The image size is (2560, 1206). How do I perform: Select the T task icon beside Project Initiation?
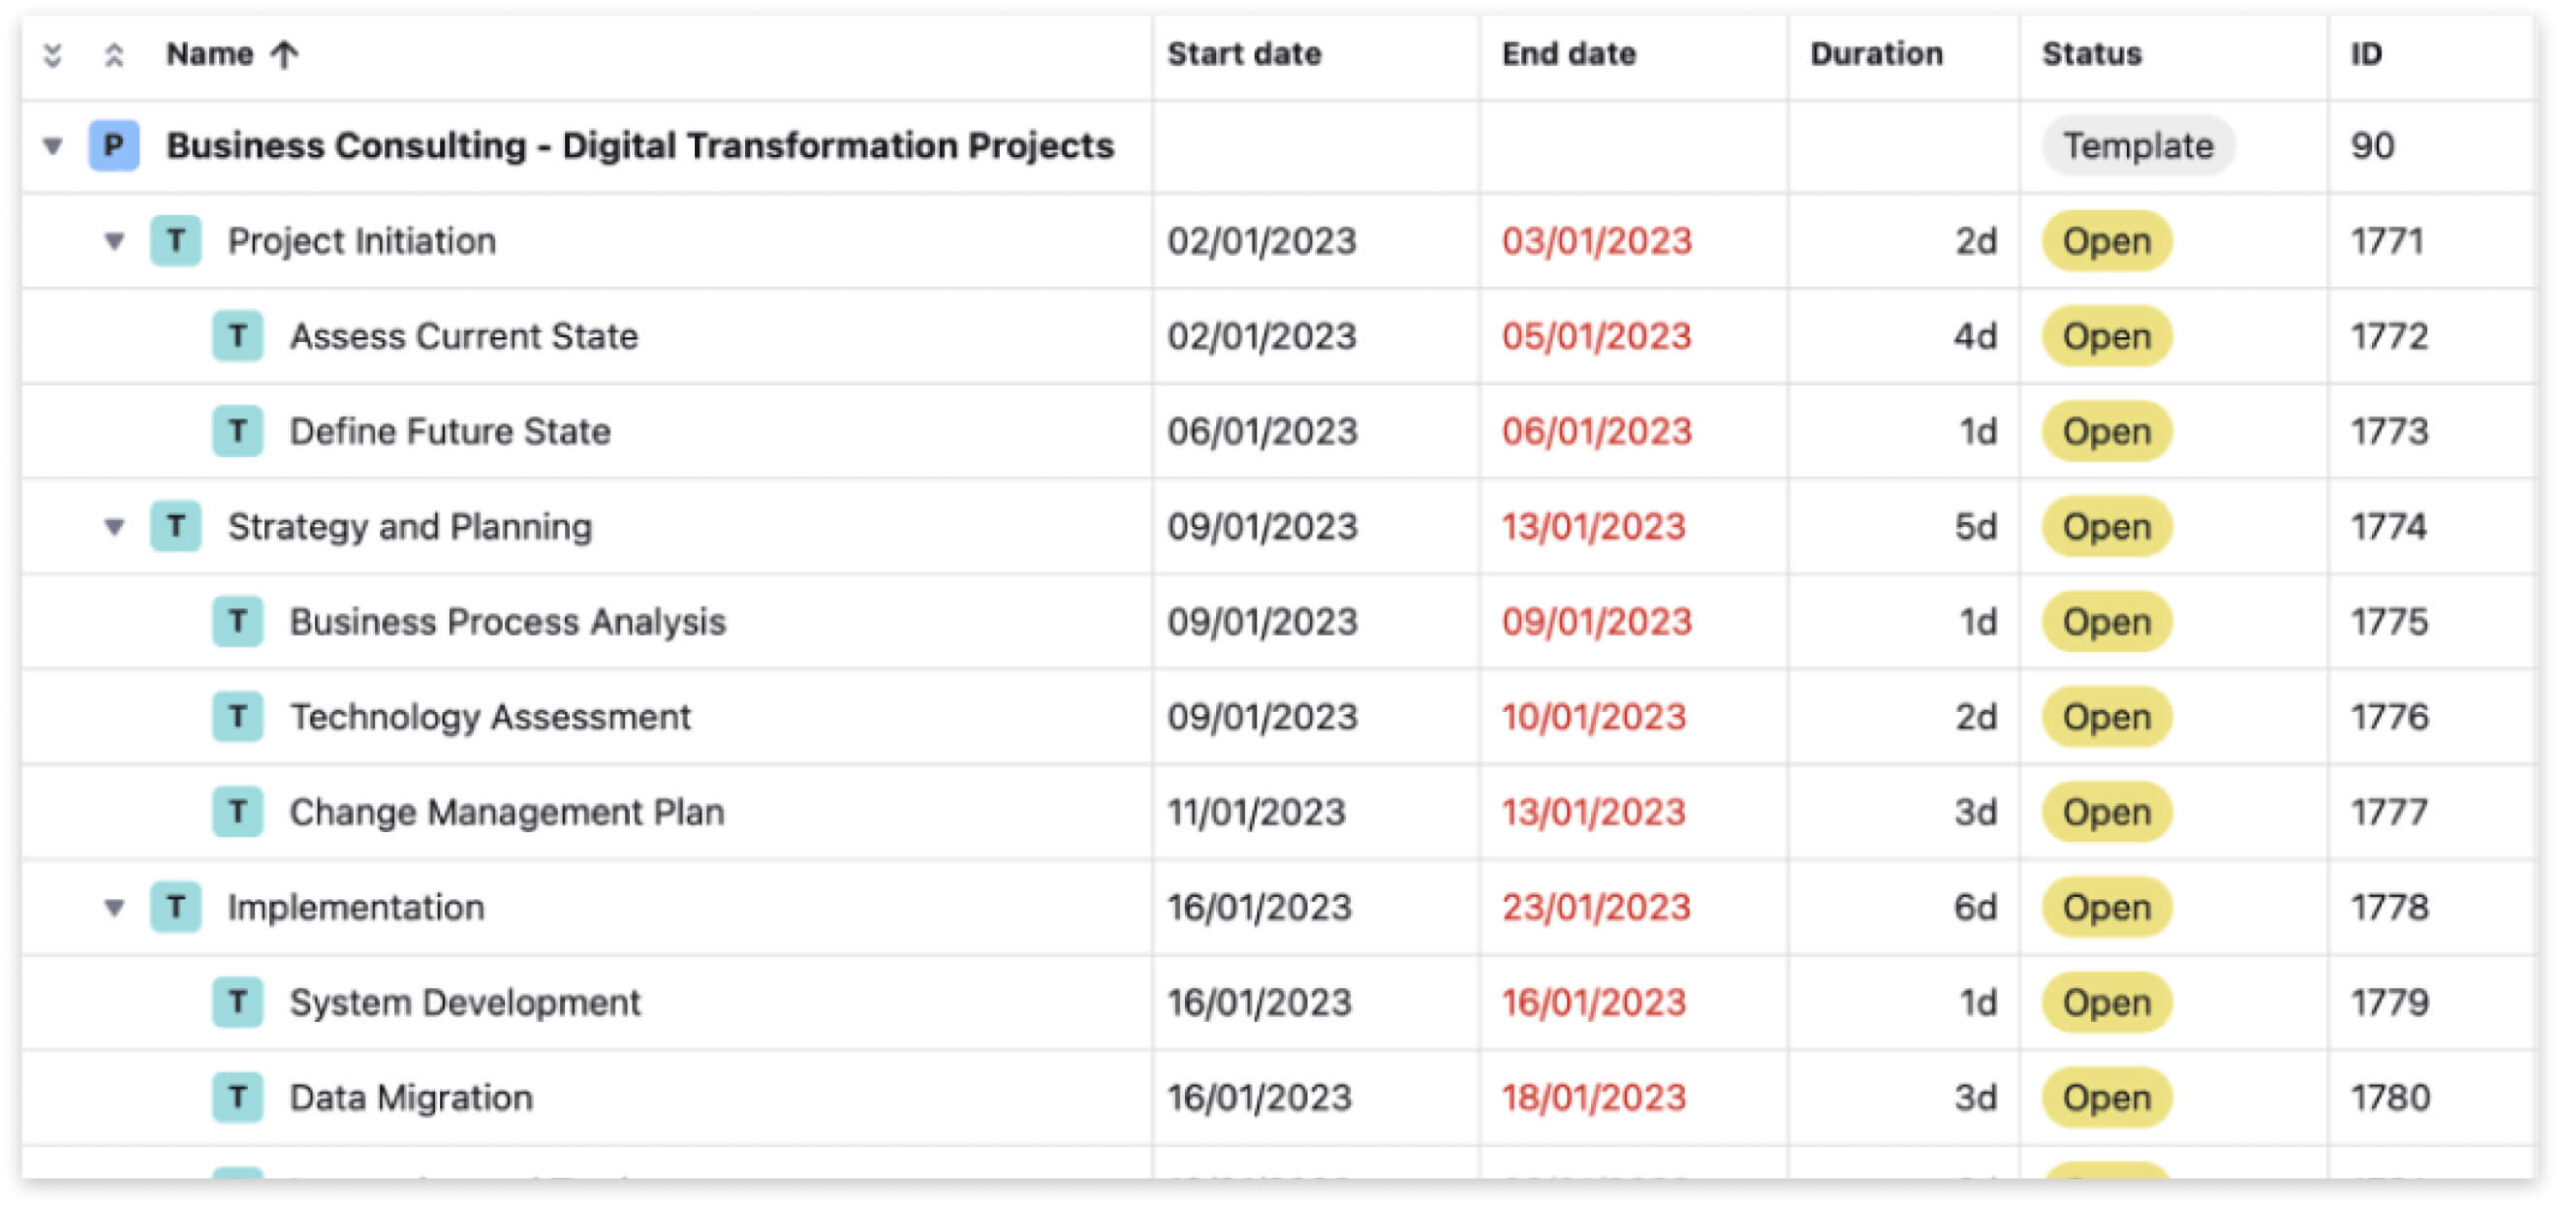(178, 240)
